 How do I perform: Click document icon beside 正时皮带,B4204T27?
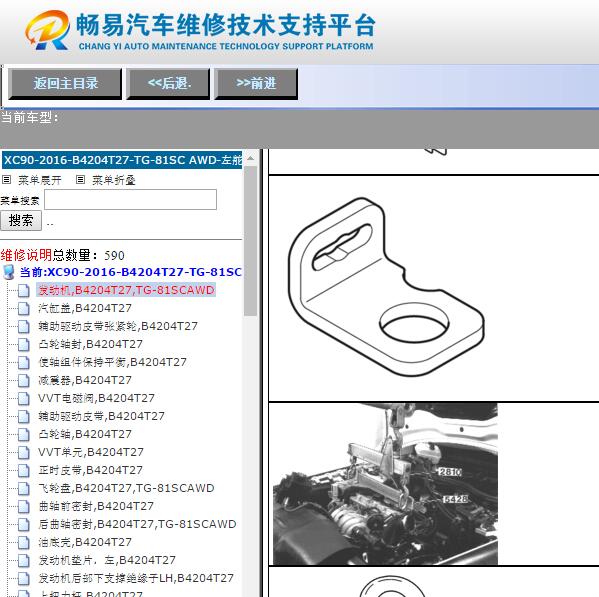tap(24, 471)
